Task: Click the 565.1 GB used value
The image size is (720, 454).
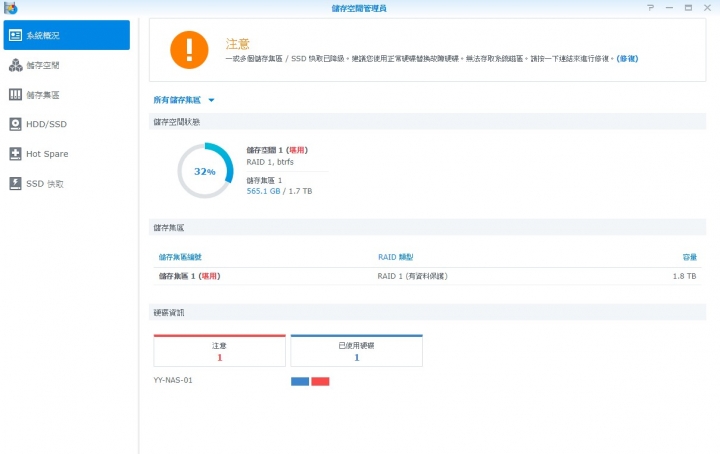Action: pos(263,191)
